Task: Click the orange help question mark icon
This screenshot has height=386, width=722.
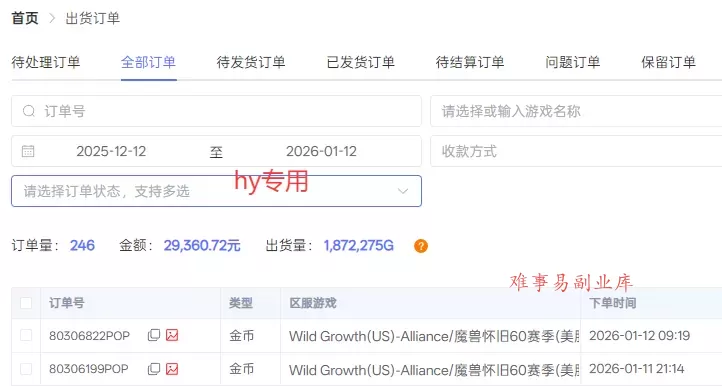Action: (x=421, y=246)
